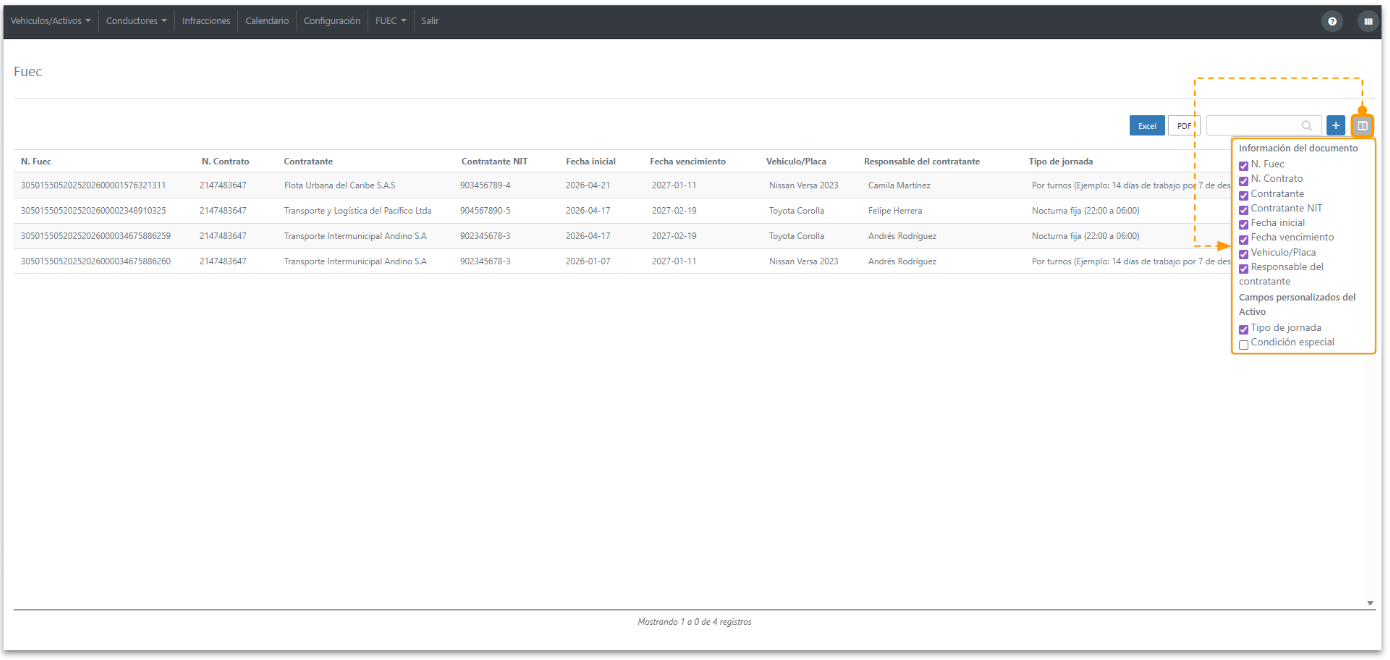Open the Calendario menu item
This screenshot has width=1390, height=660.
[267, 21]
